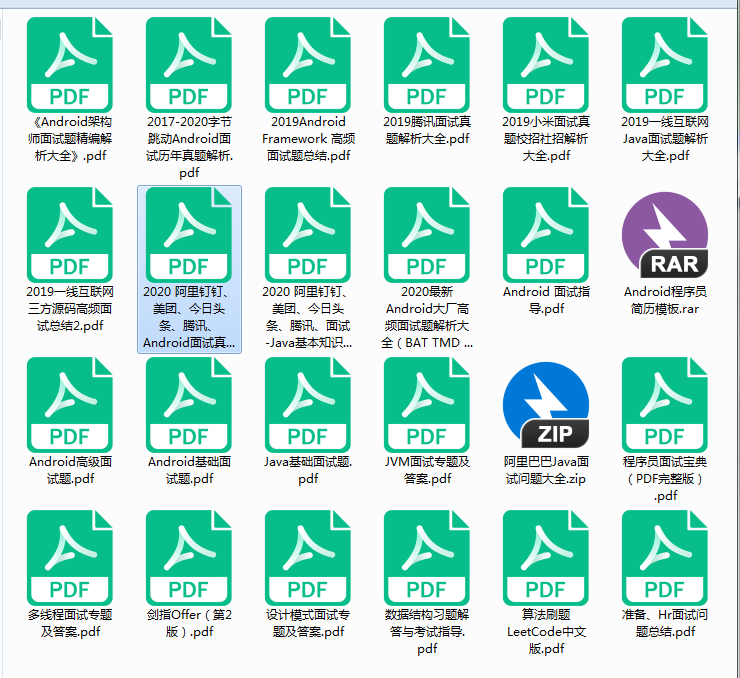
Task: Click the file name 阿里巴巴Java面试问题大全.zip
Action: 546,470
